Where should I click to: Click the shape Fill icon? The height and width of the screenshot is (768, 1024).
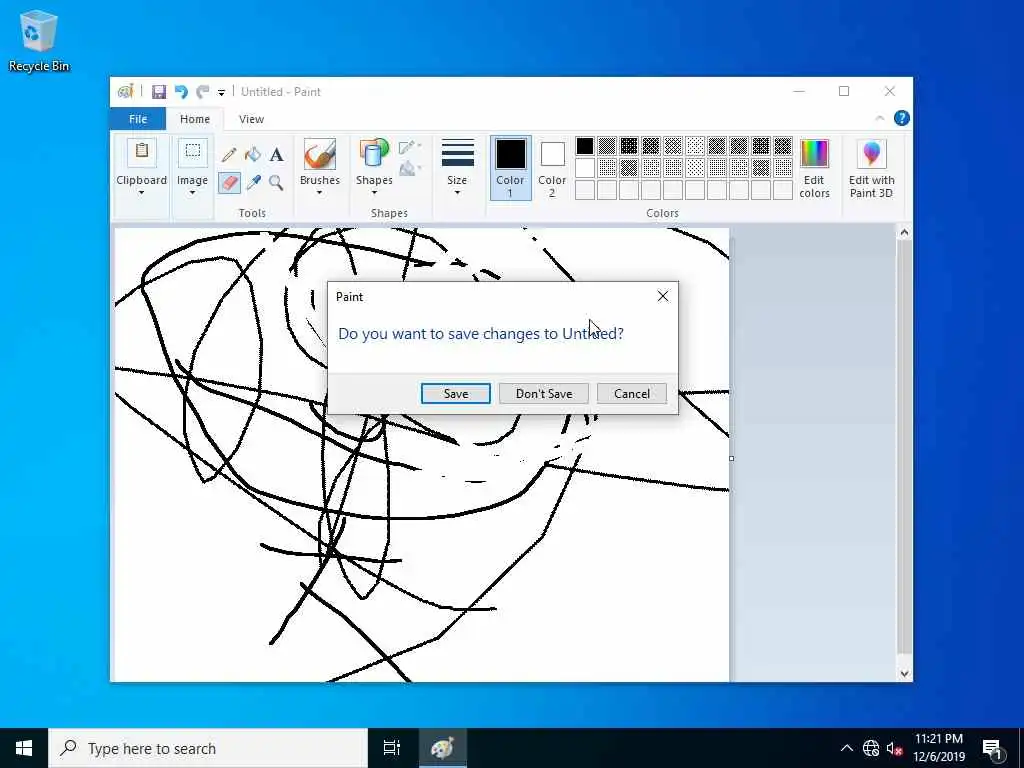[x=408, y=169]
